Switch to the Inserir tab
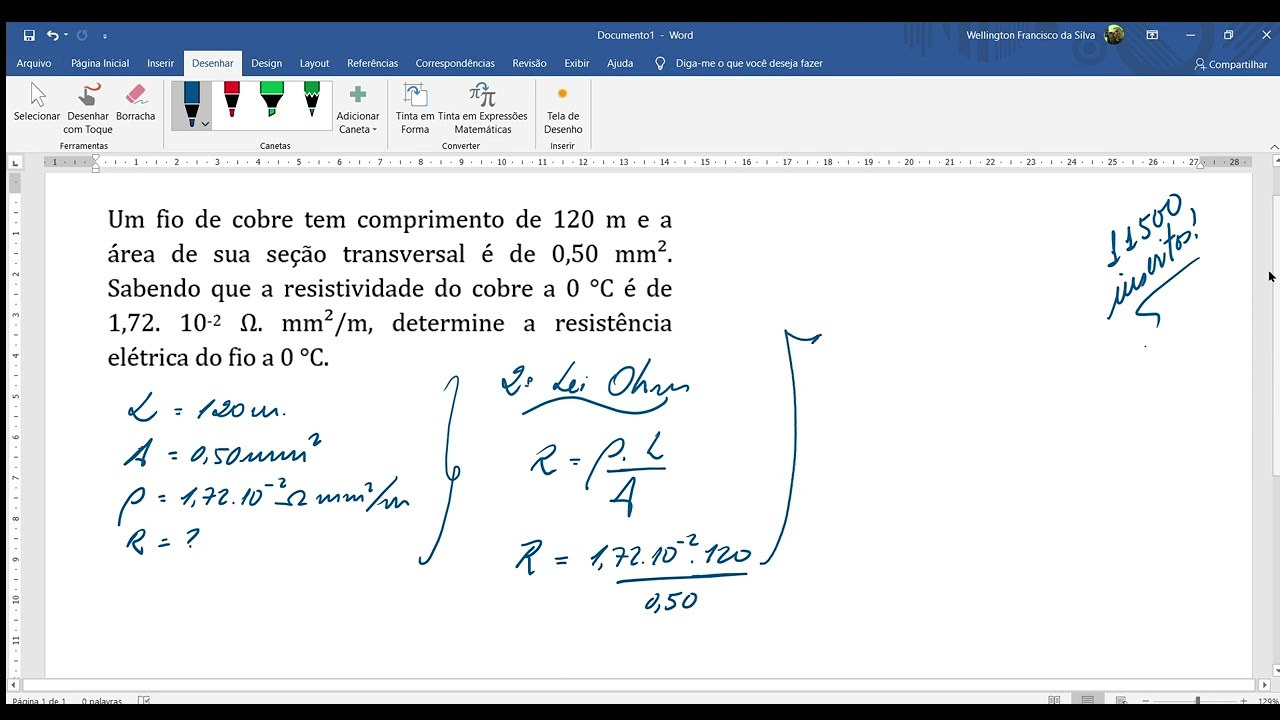Image resolution: width=1280 pixels, height=720 pixels. 161,63
